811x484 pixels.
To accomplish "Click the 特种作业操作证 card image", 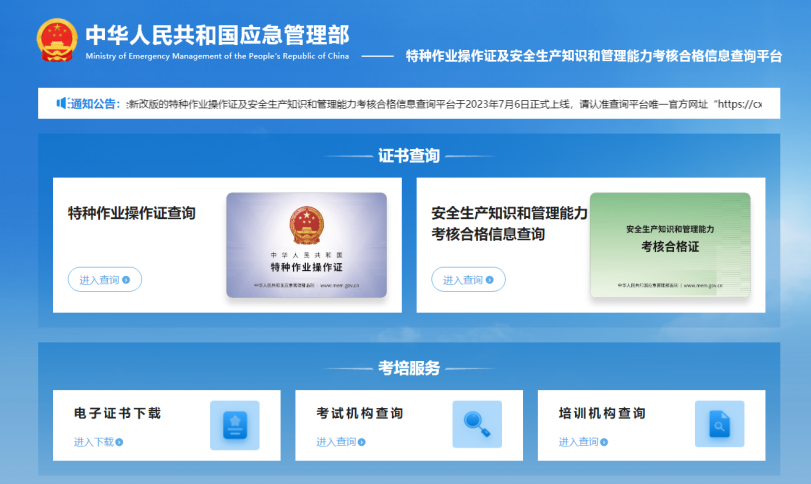I will [306, 245].
